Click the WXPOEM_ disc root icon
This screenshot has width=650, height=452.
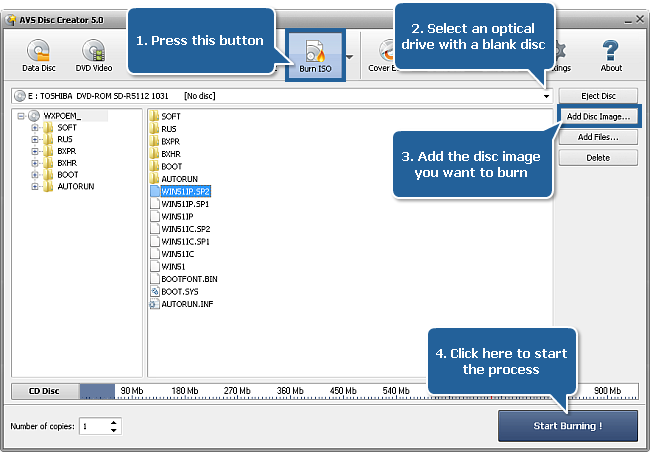pos(34,116)
